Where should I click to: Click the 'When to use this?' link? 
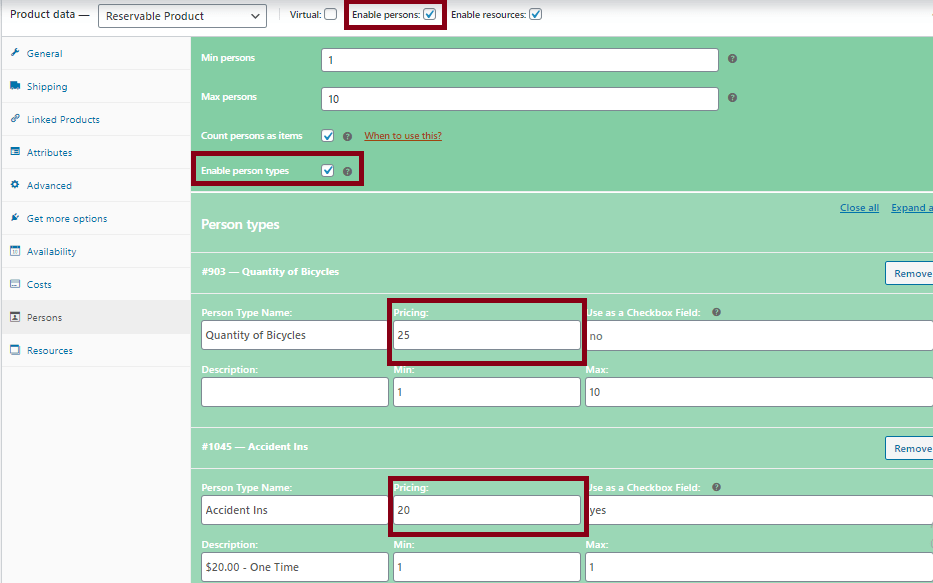pos(402,136)
